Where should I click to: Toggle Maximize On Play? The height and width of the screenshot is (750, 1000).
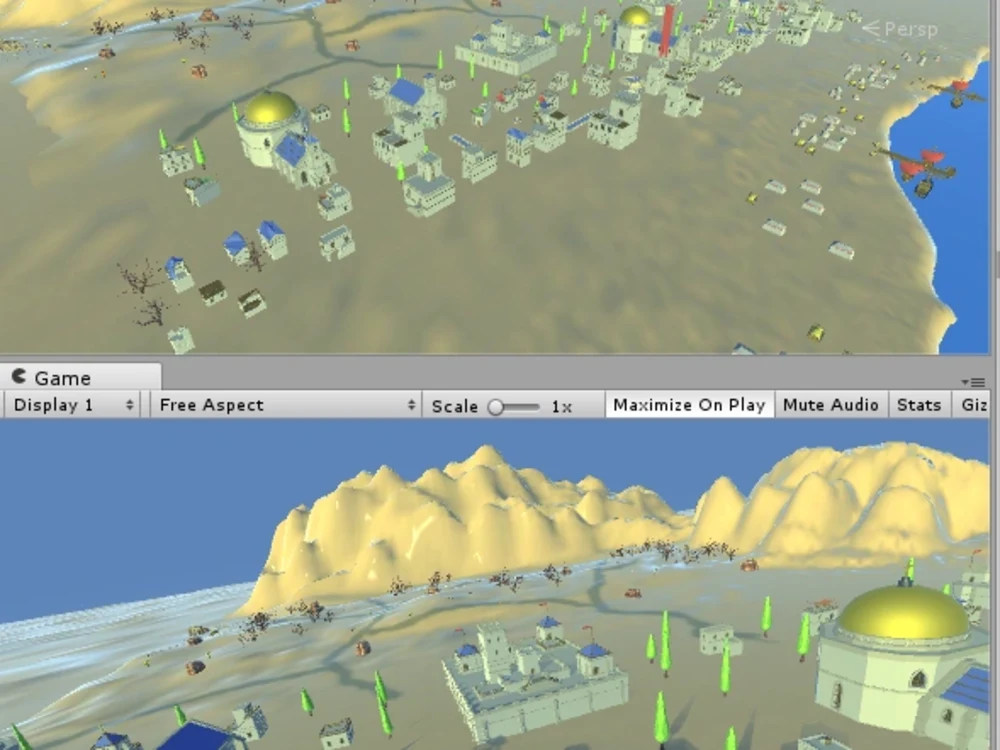coord(688,405)
